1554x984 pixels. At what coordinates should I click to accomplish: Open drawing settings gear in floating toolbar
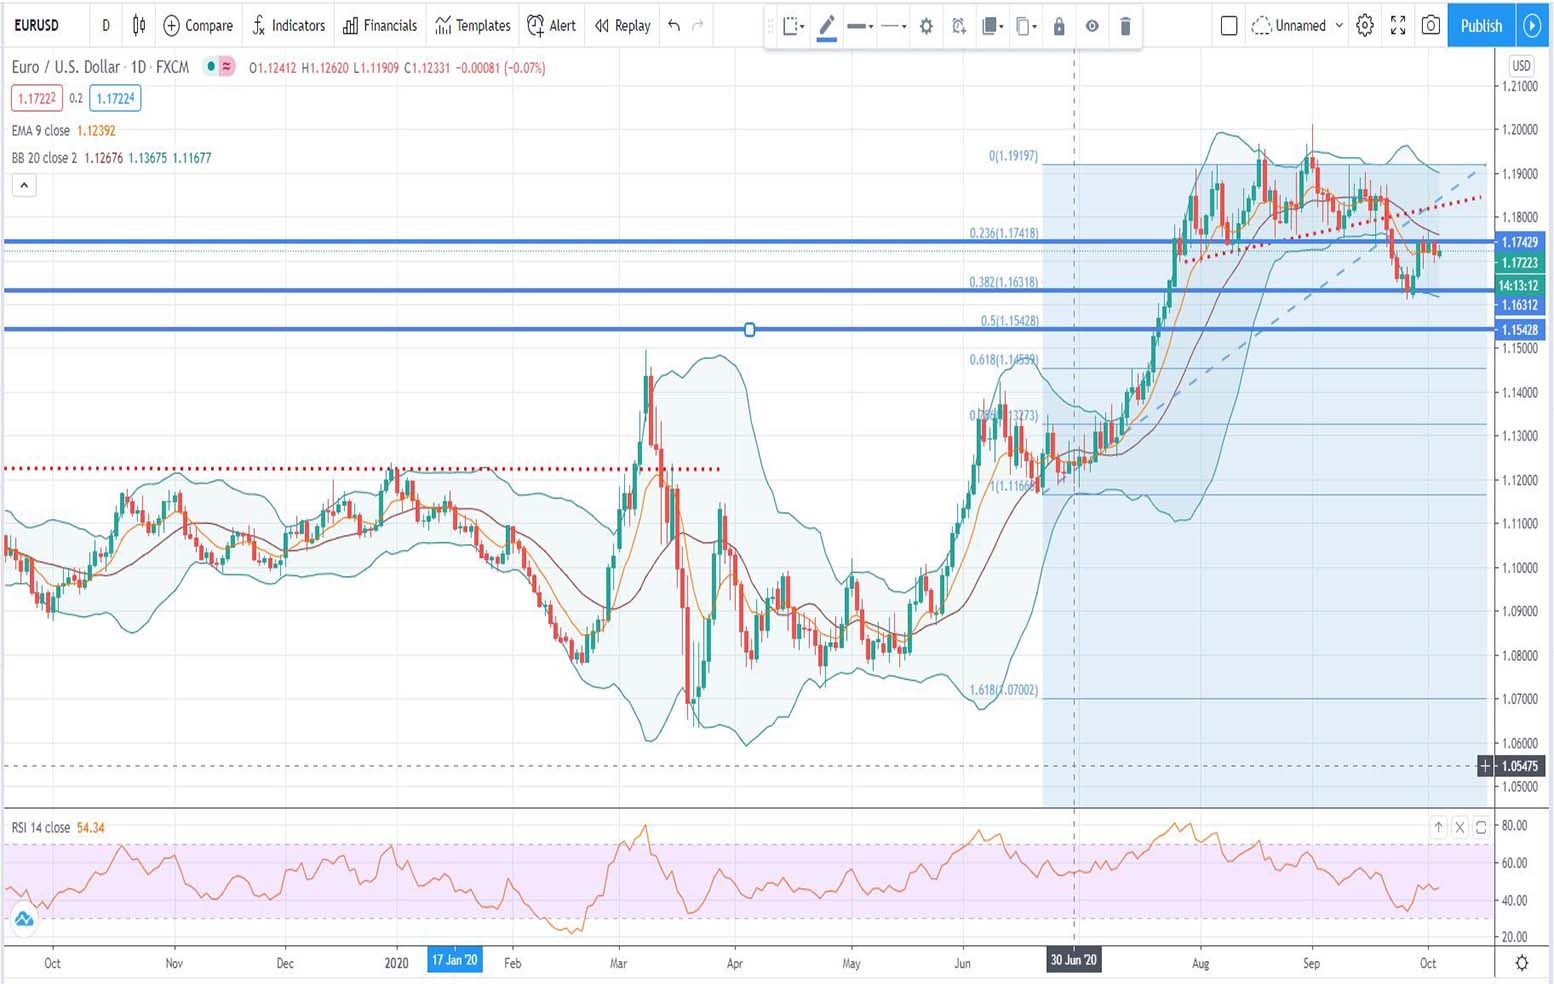pos(926,27)
